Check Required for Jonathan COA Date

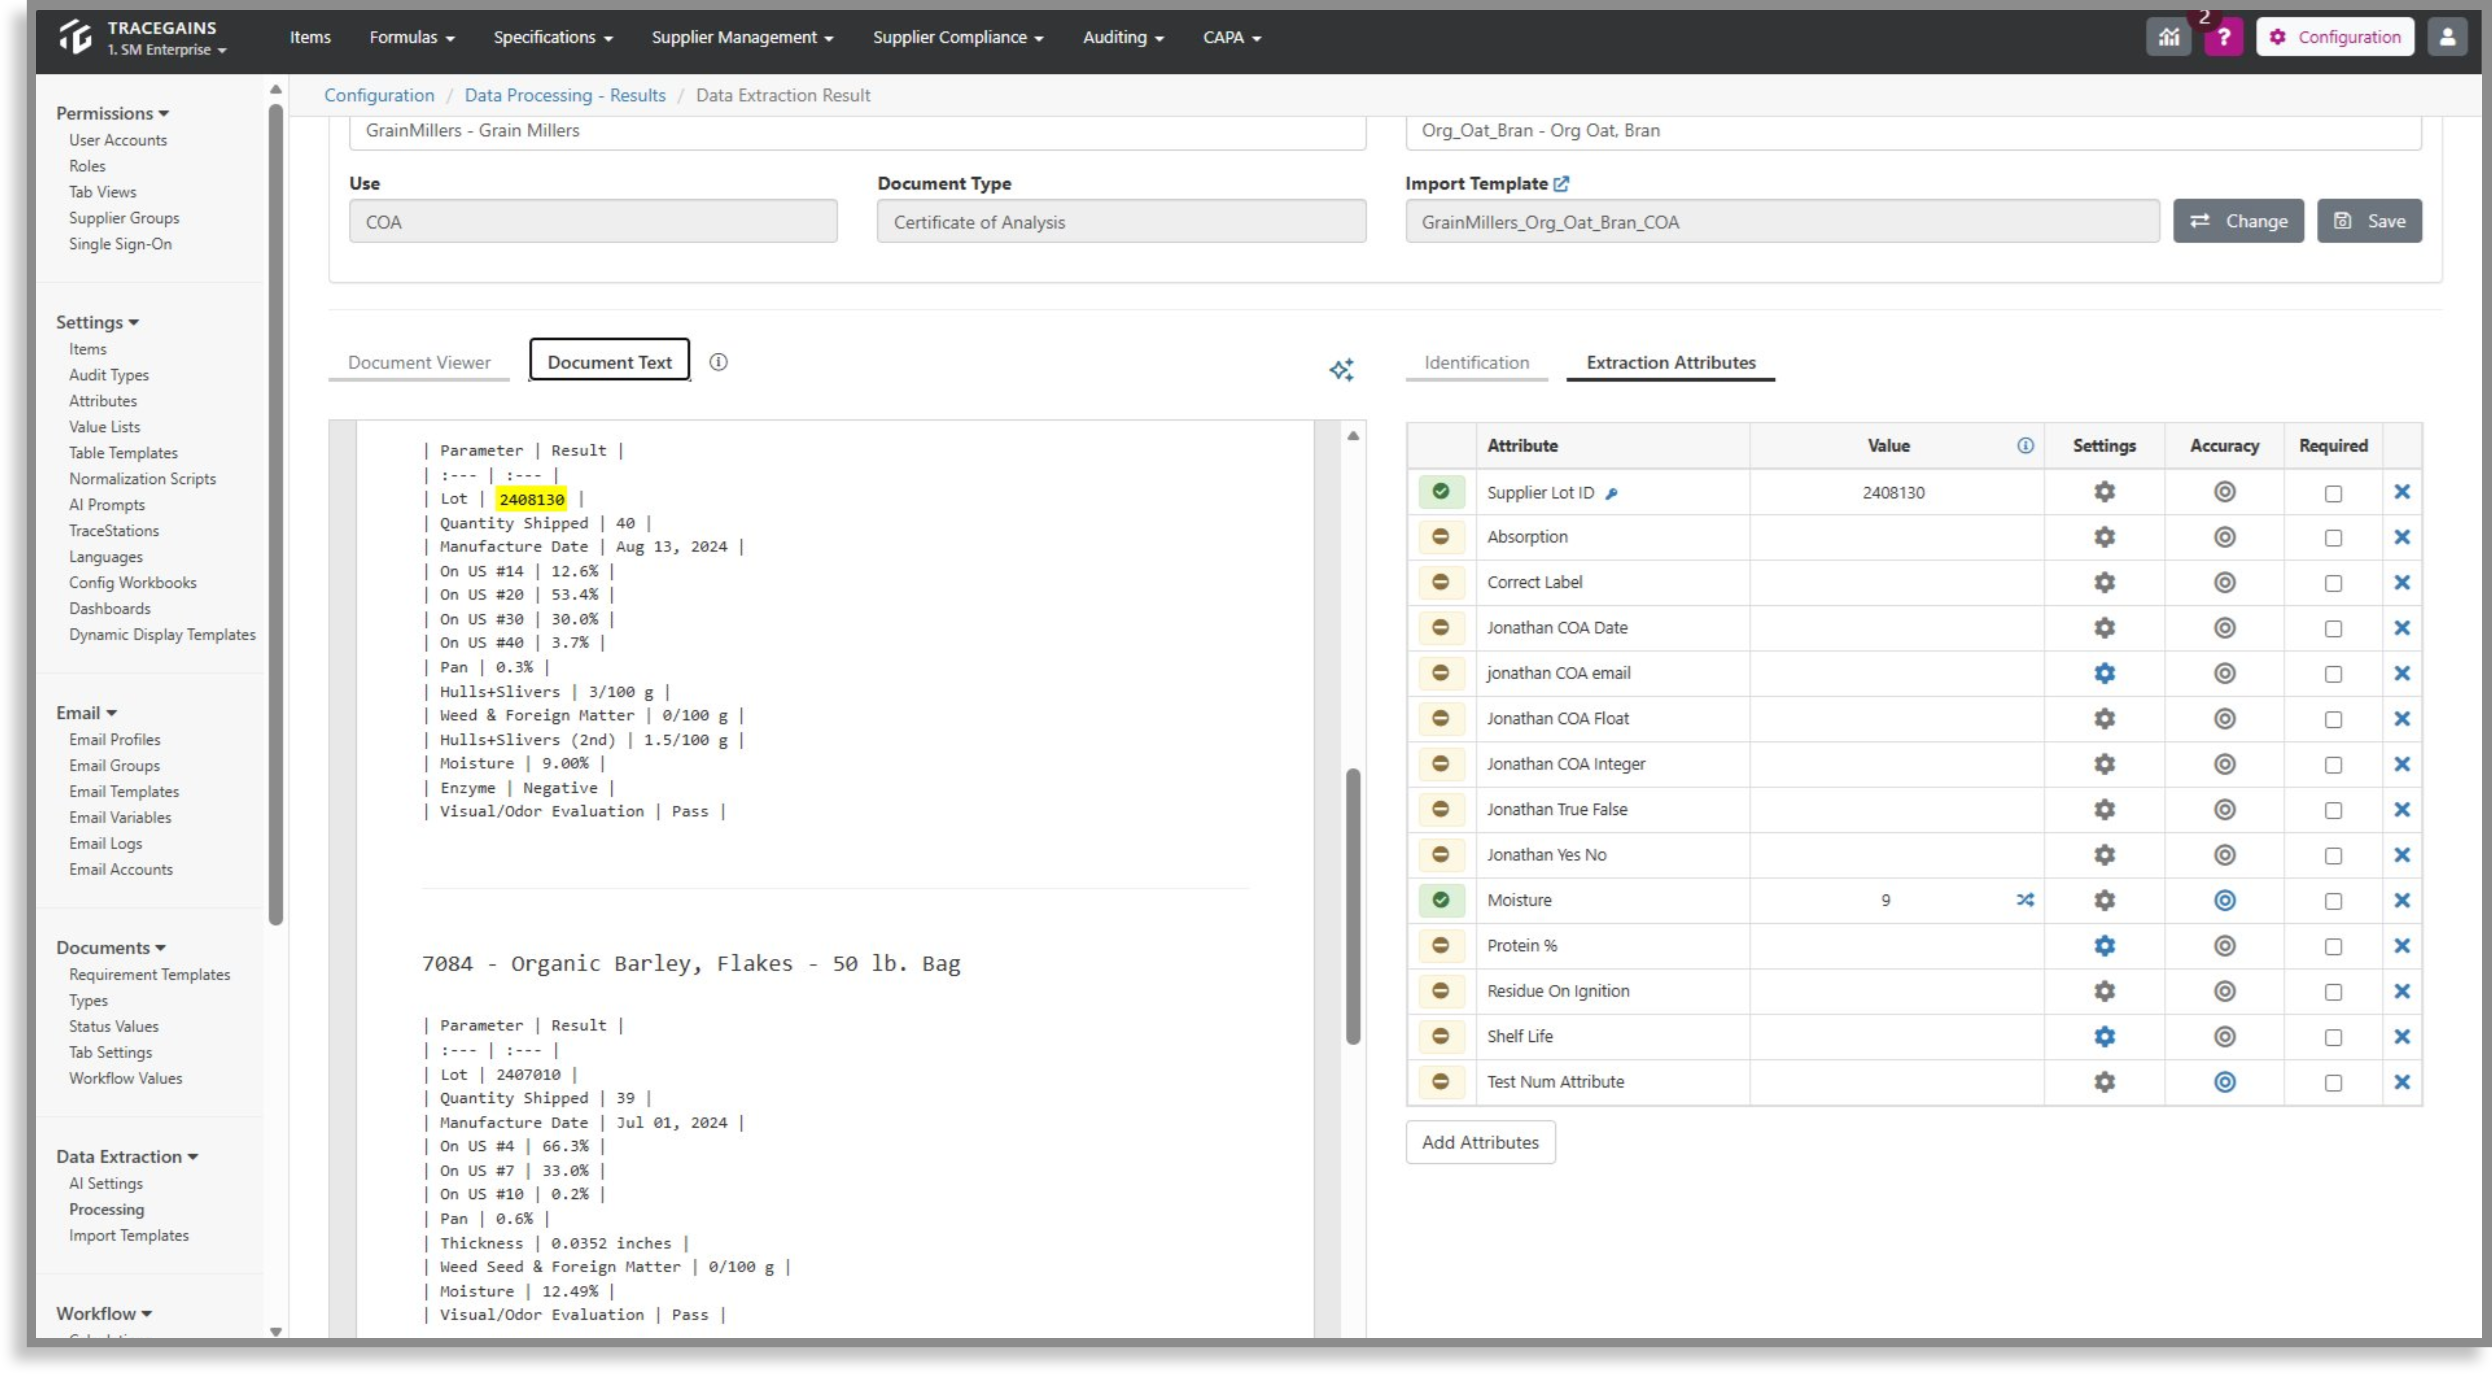tap(2333, 629)
